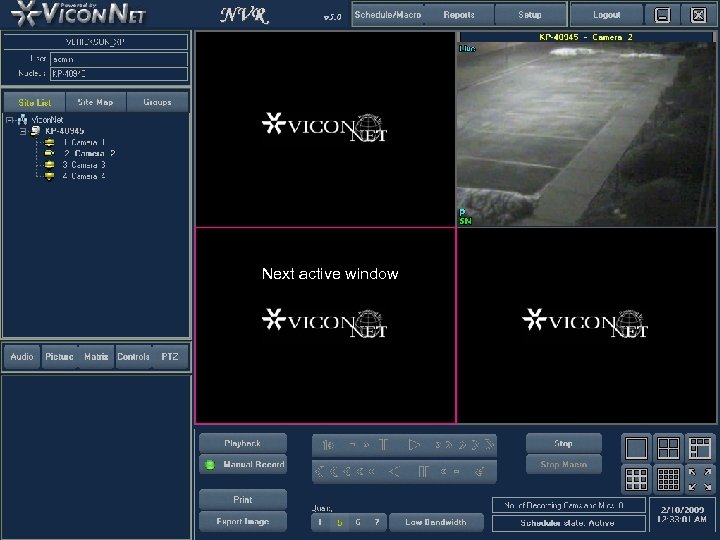Click the 2/10/2009 date and time display
The width and height of the screenshot is (720, 540).
682,515
